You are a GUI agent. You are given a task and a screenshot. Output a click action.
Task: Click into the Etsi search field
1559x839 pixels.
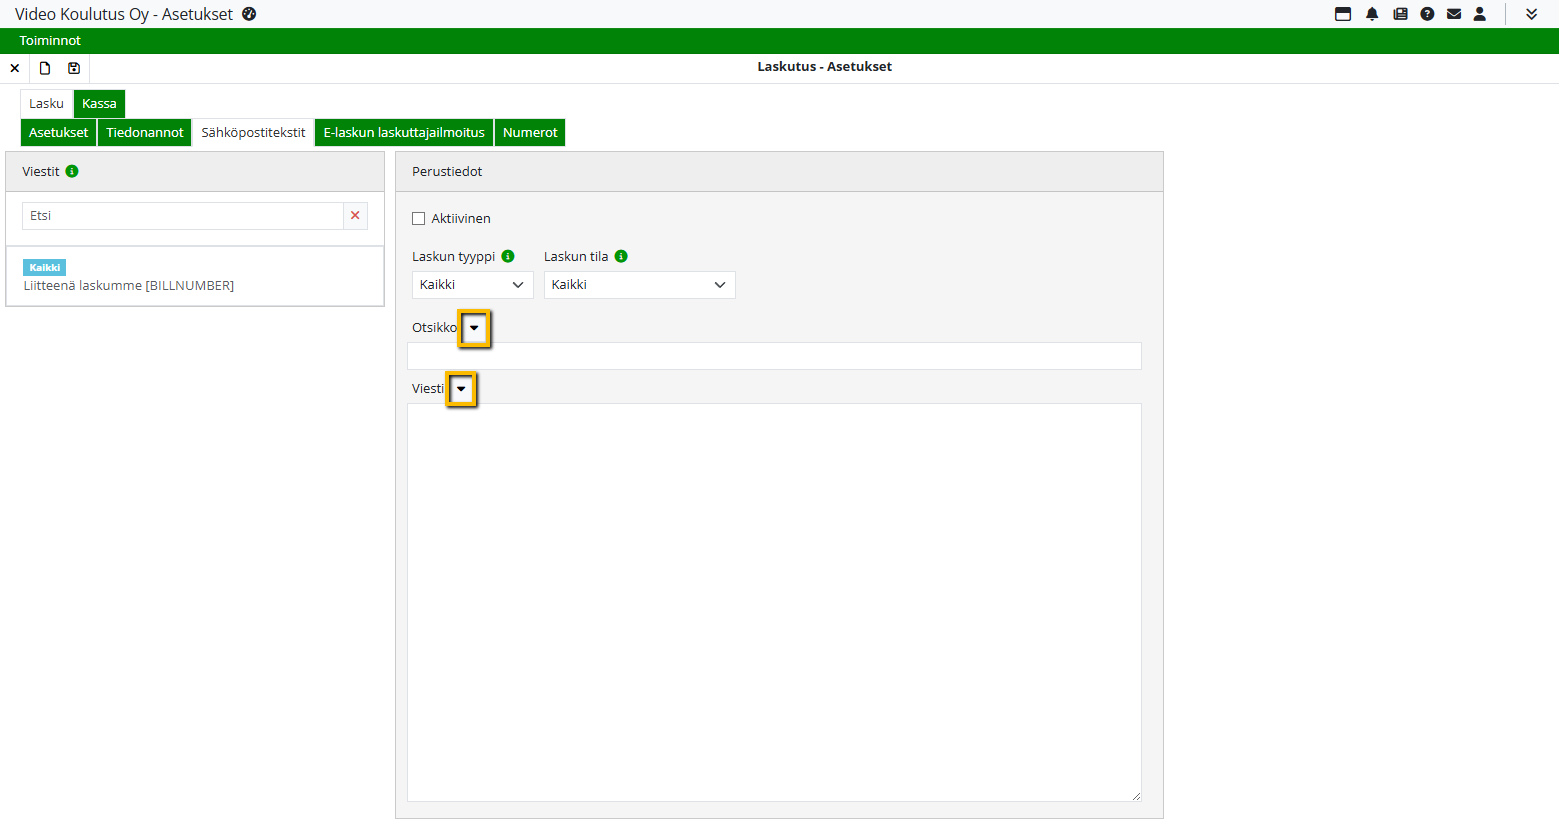[x=182, y=216]
